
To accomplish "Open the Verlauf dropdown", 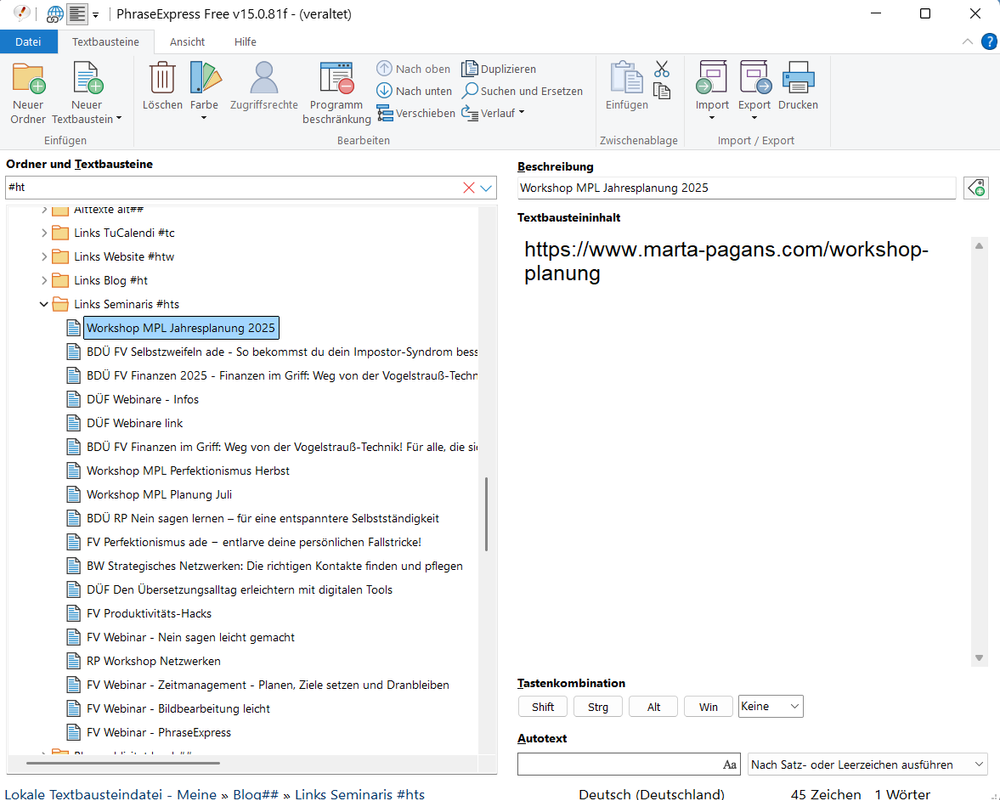I will click(x=493, y=113).
